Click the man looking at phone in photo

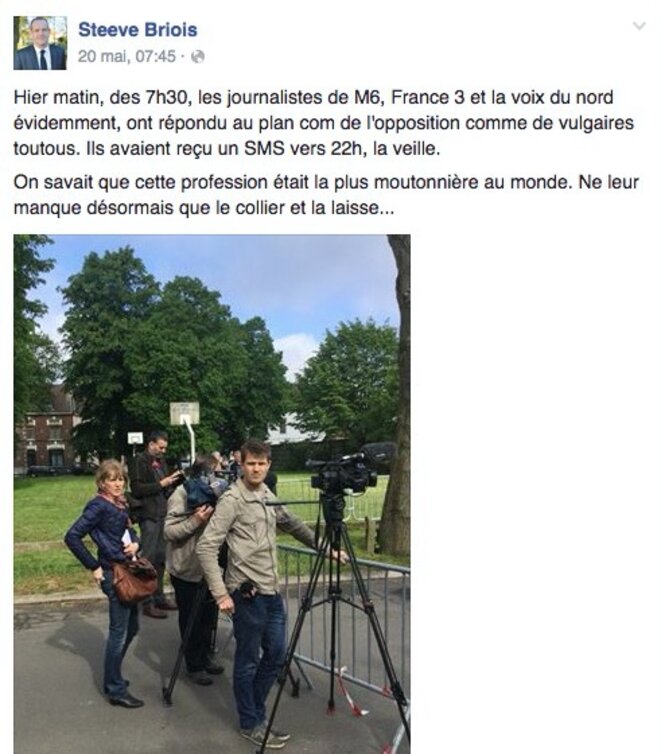[x=154, y=522]
